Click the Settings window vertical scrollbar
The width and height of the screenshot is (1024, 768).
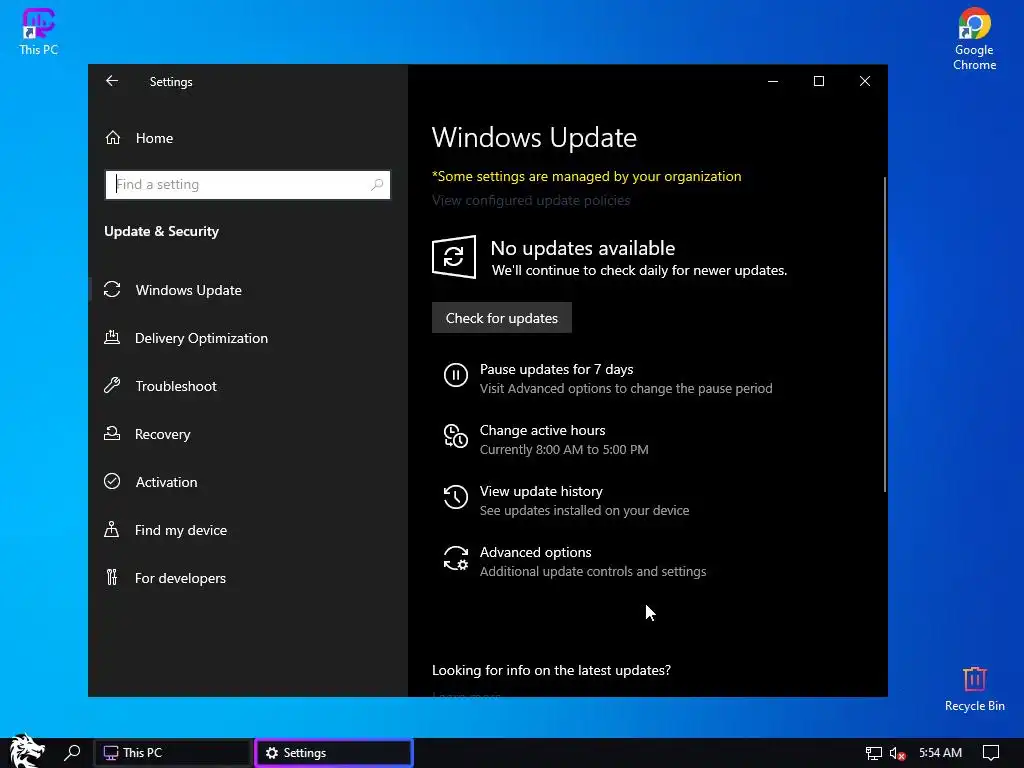pos(885,333)
